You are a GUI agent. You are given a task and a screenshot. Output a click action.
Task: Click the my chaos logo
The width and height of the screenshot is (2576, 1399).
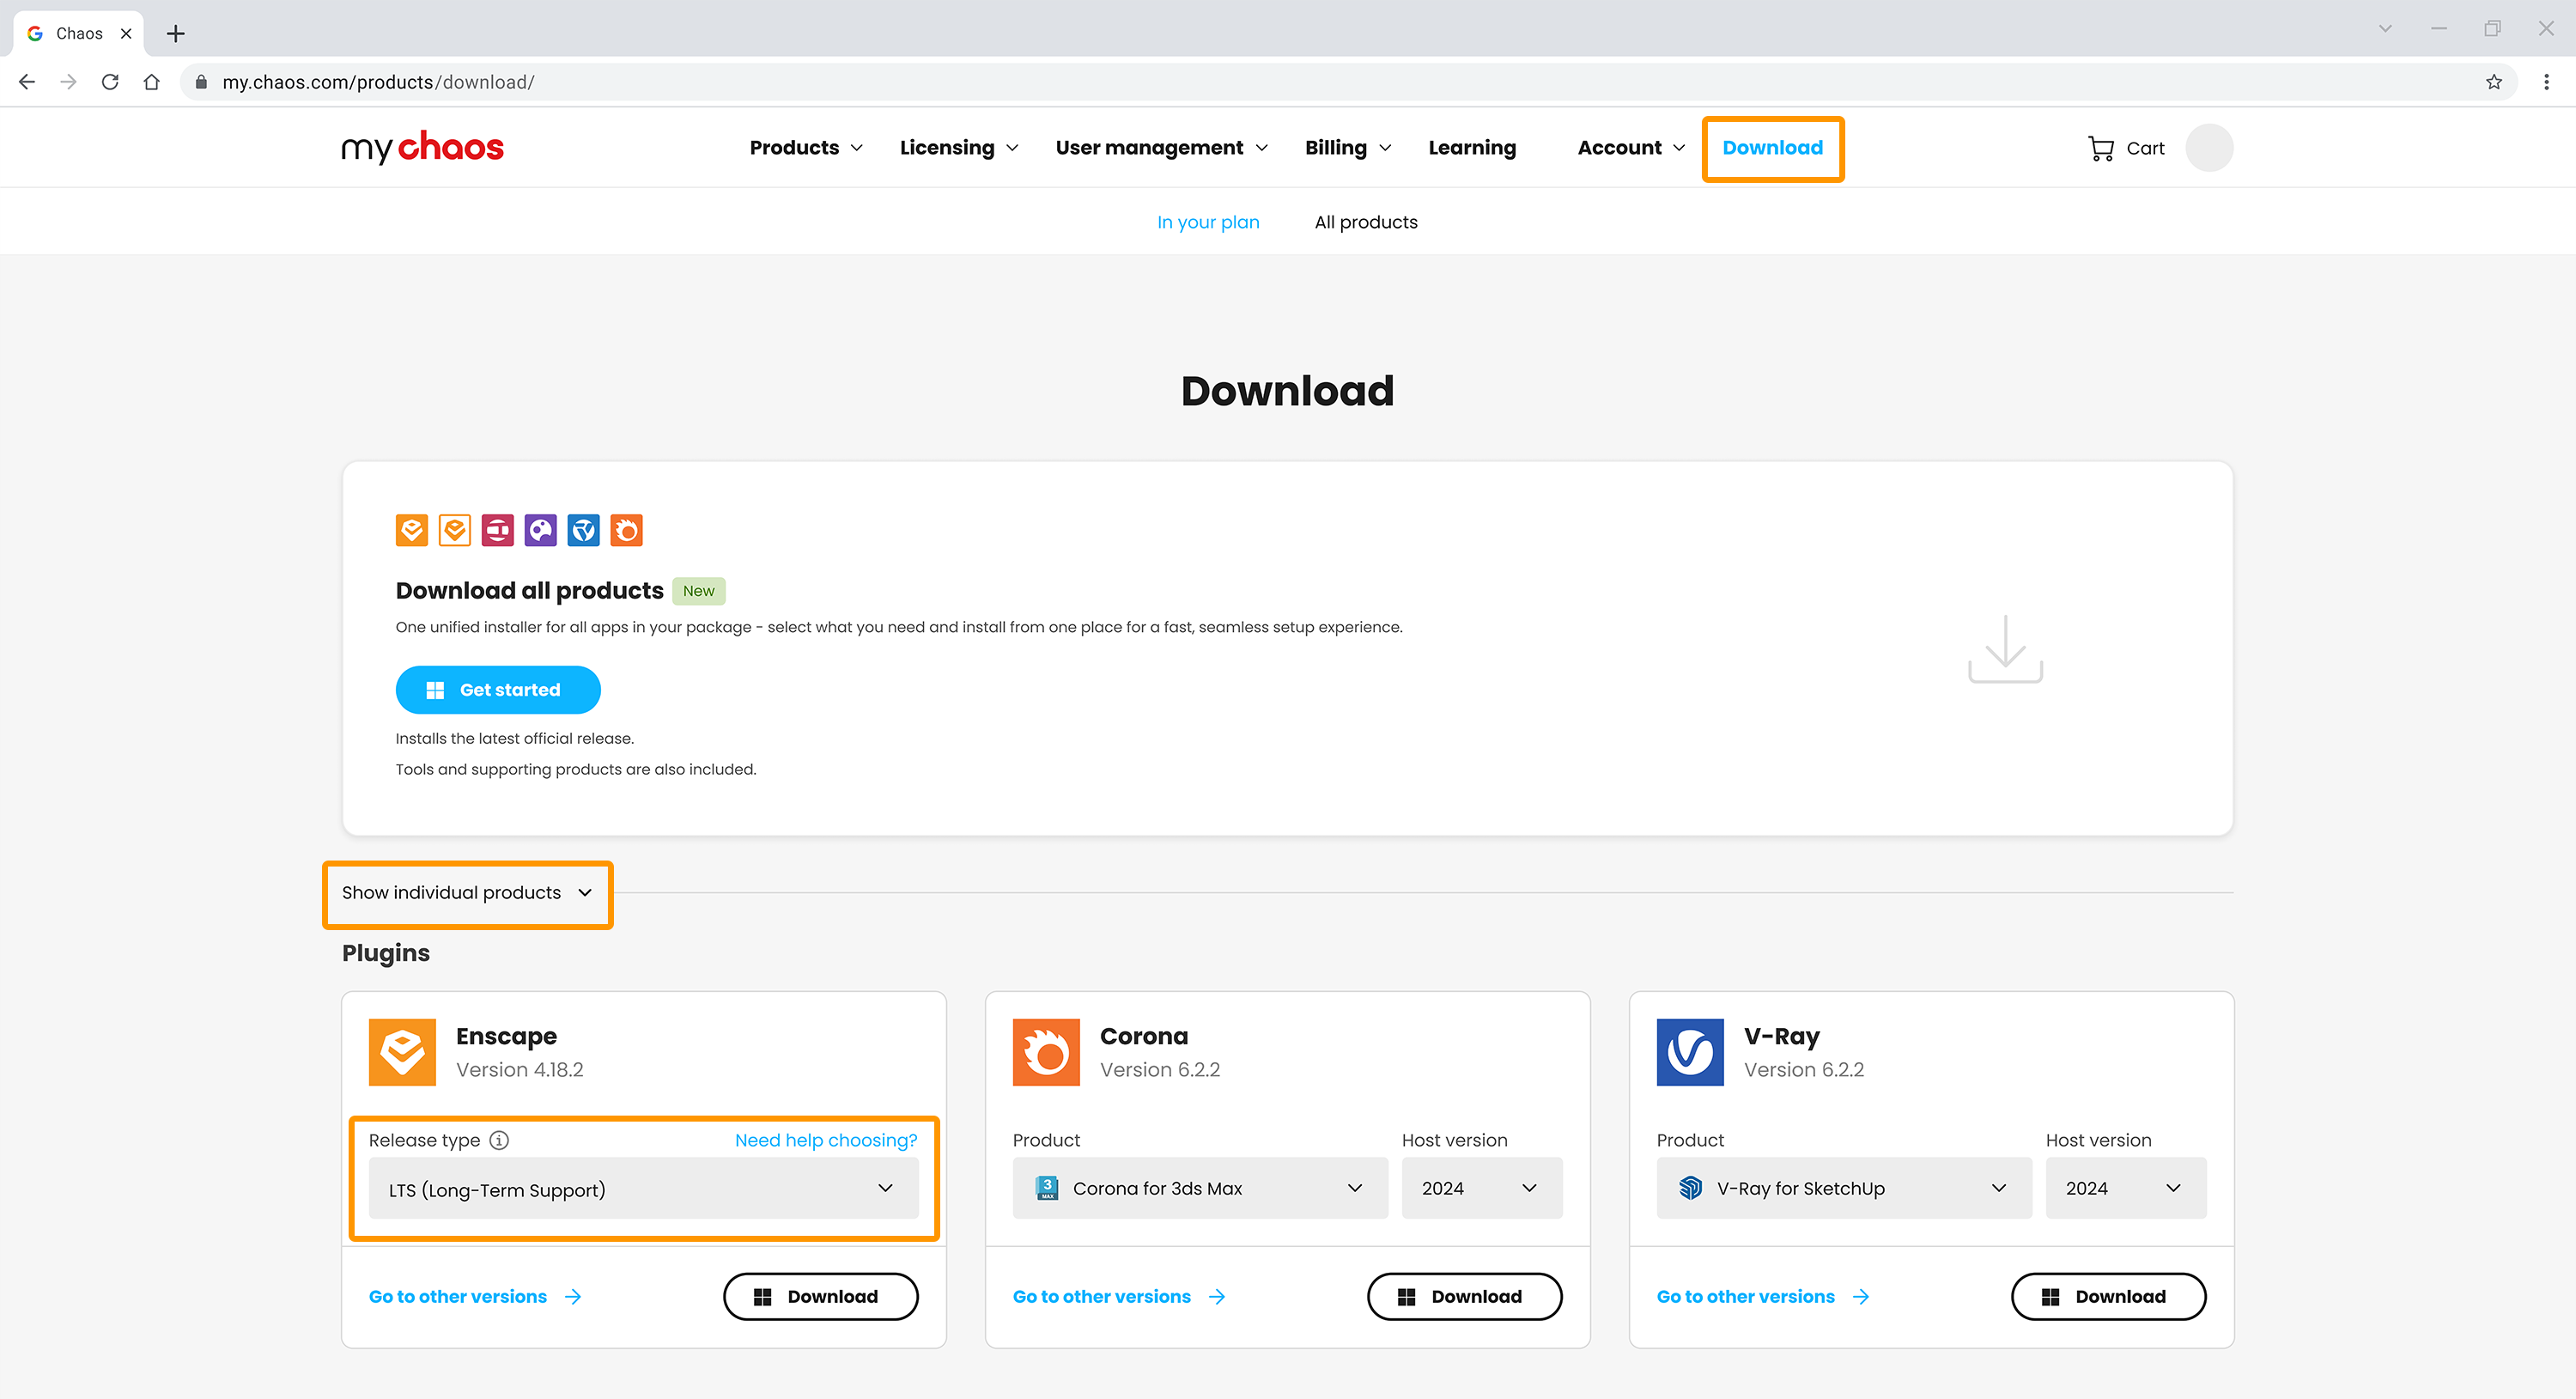[422, 148]
